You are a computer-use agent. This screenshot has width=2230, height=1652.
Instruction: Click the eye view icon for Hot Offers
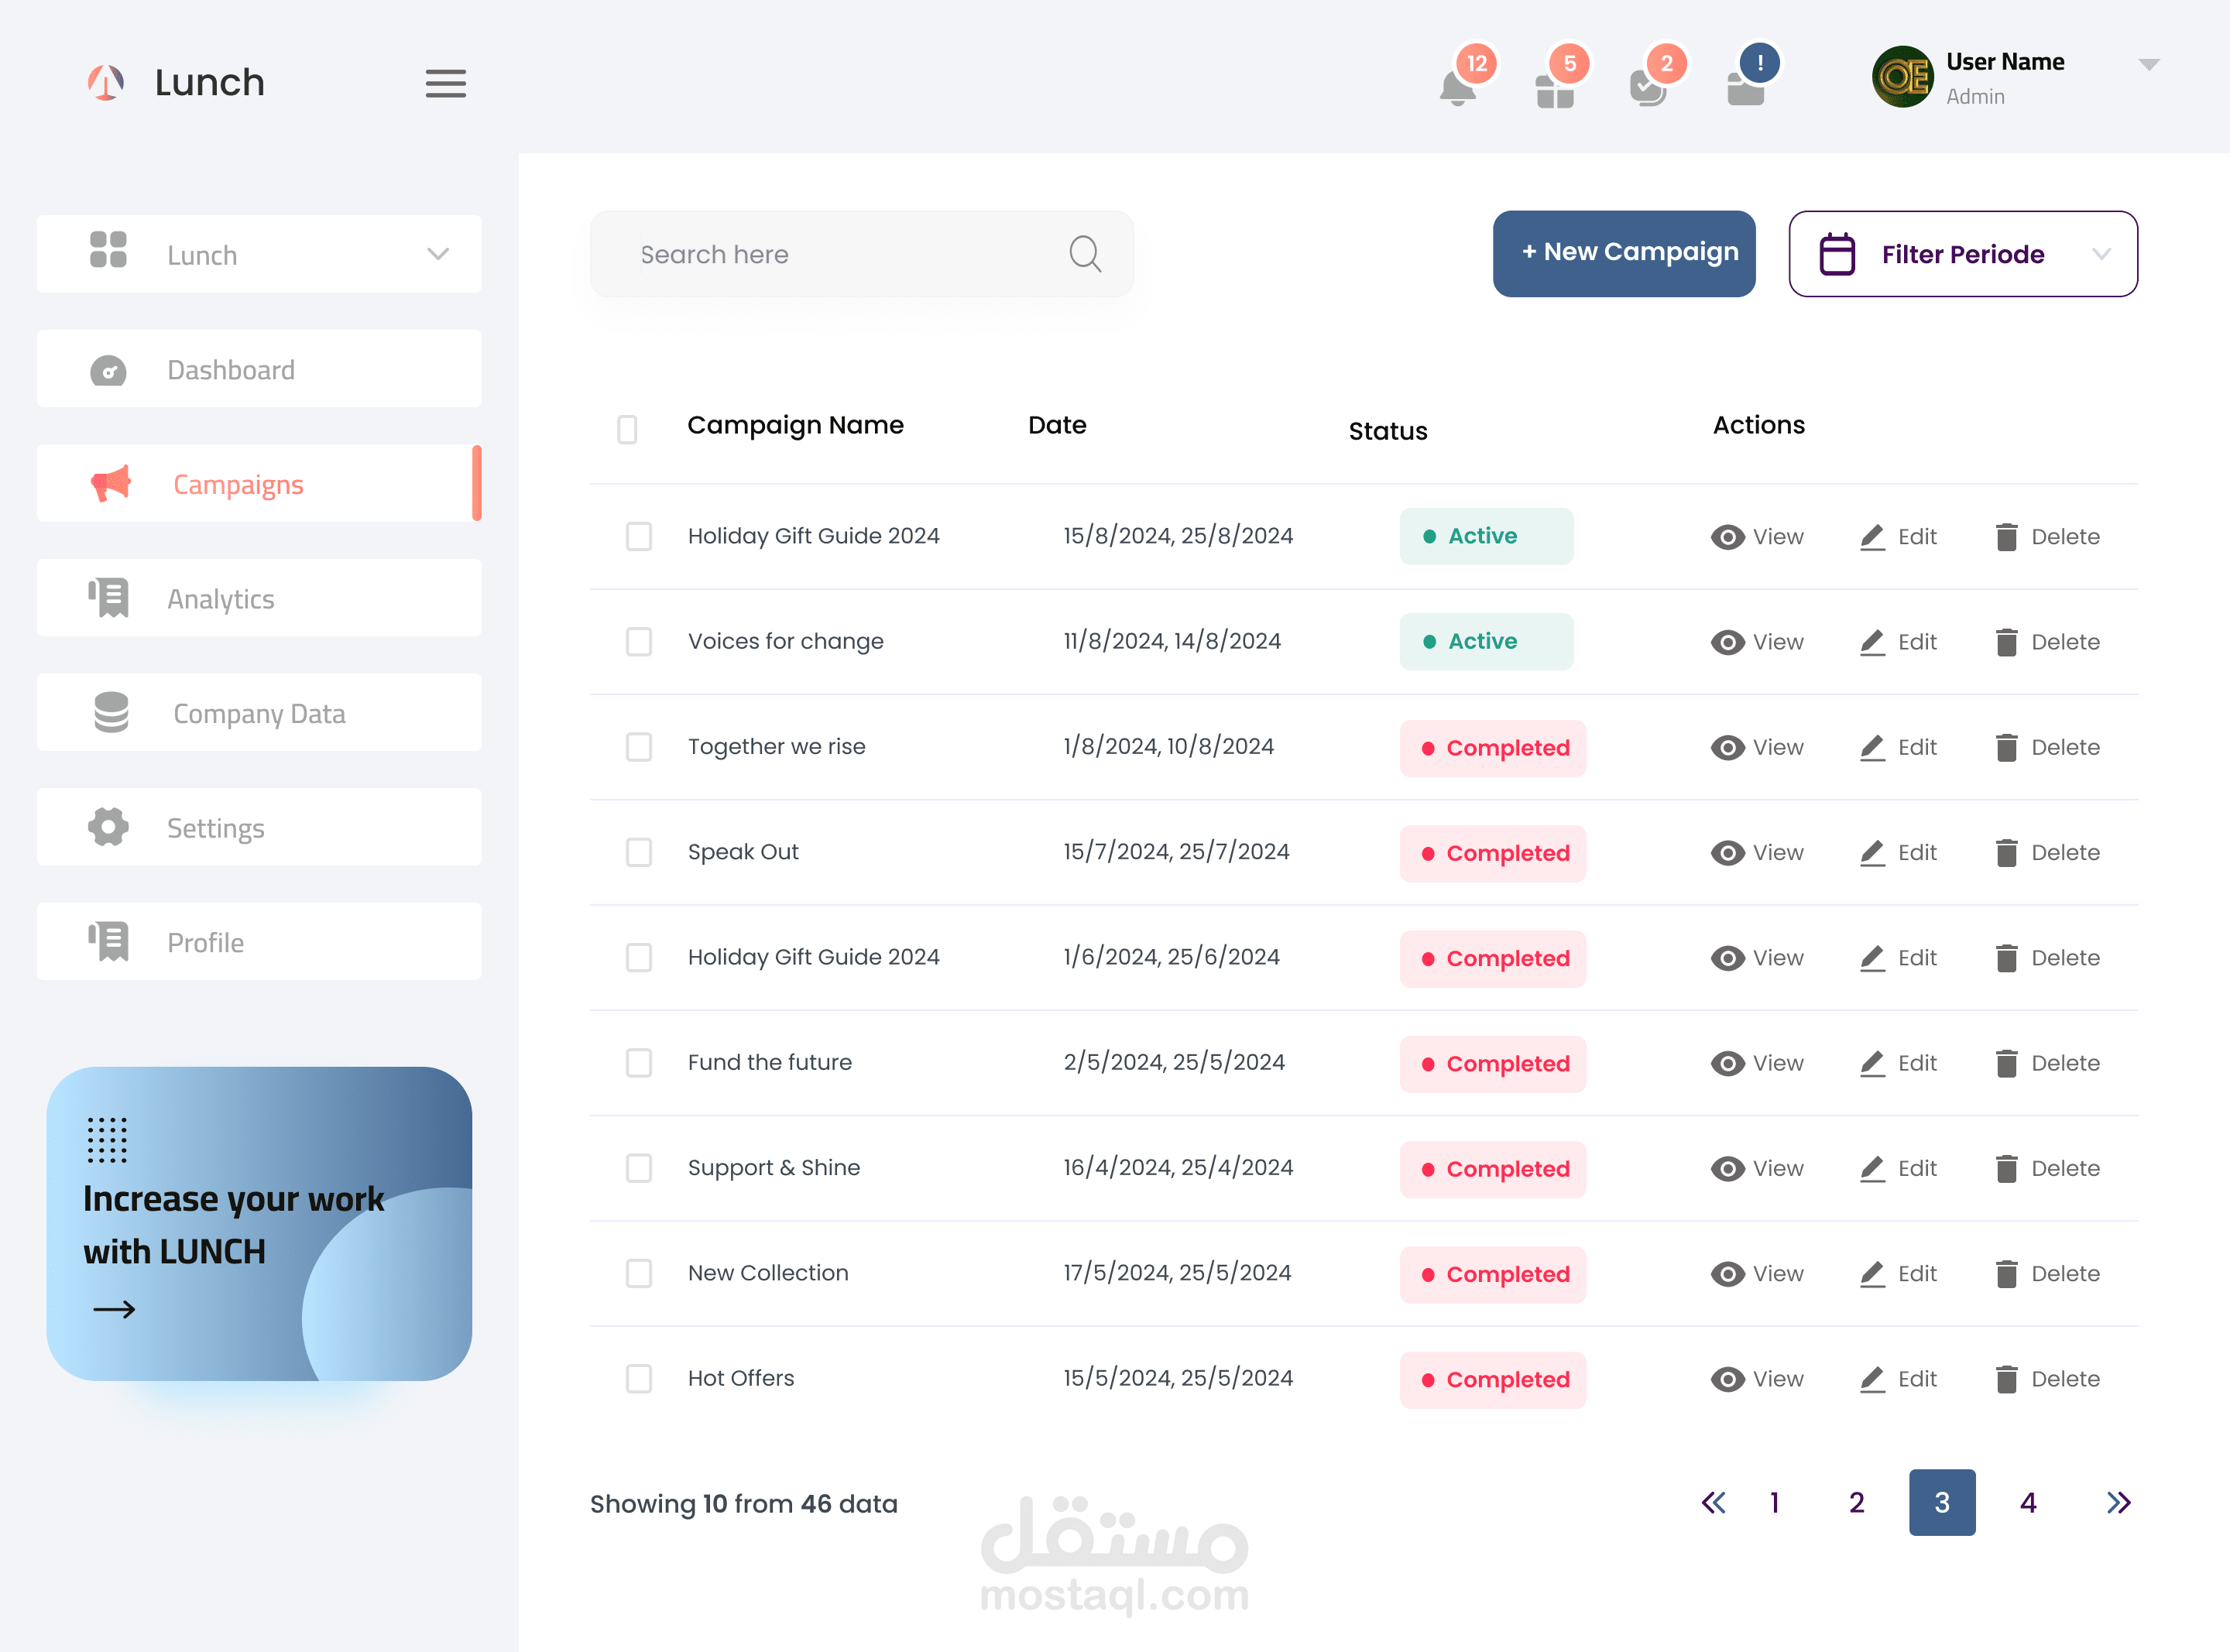coord(1727,1379)
